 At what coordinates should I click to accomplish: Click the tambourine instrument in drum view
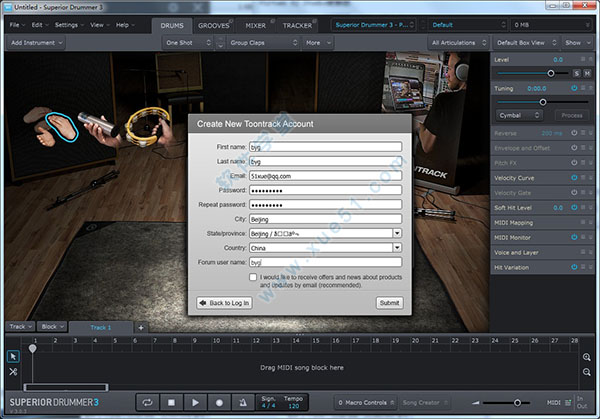pos(147,127)
